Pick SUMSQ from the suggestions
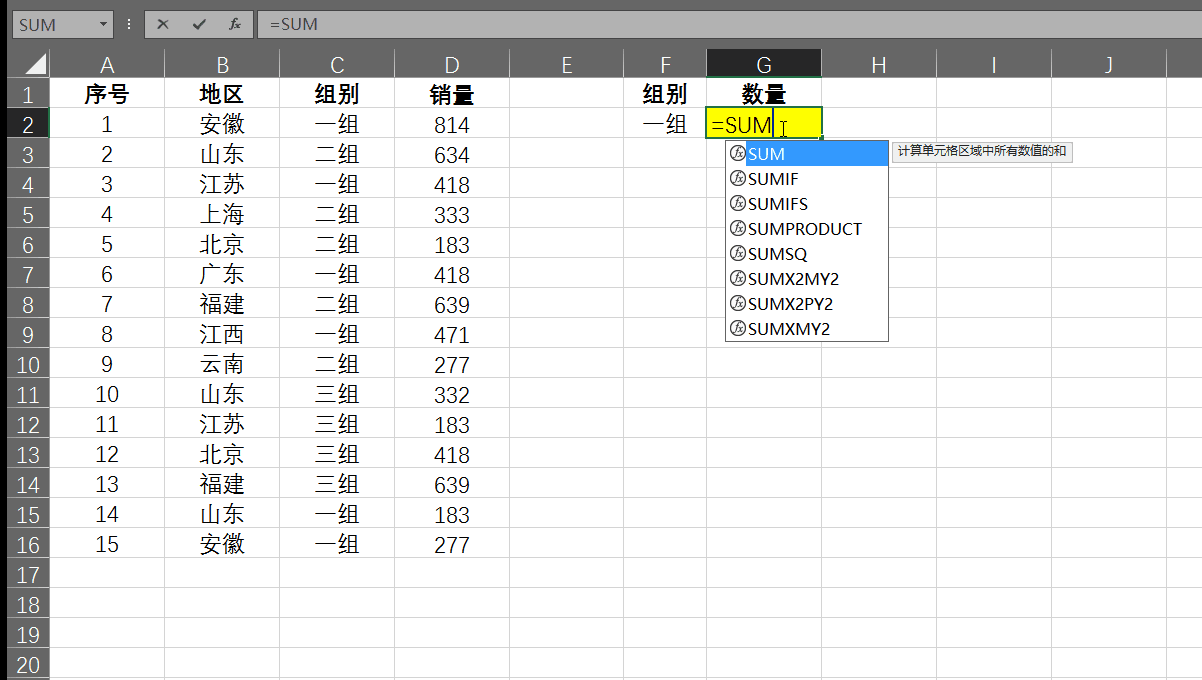This screenshot has height=680, width=1202. (x=807, y=254)
